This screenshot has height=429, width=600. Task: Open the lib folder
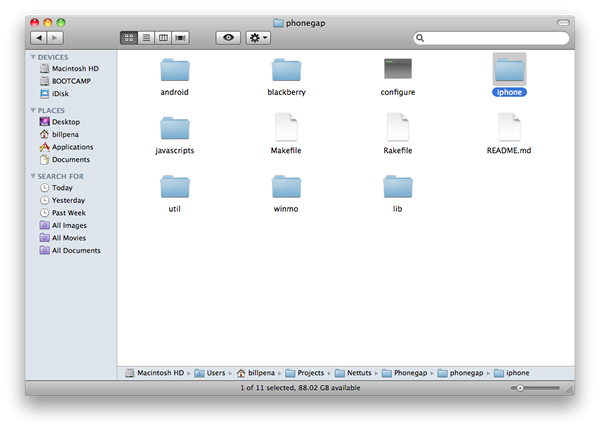398,187
